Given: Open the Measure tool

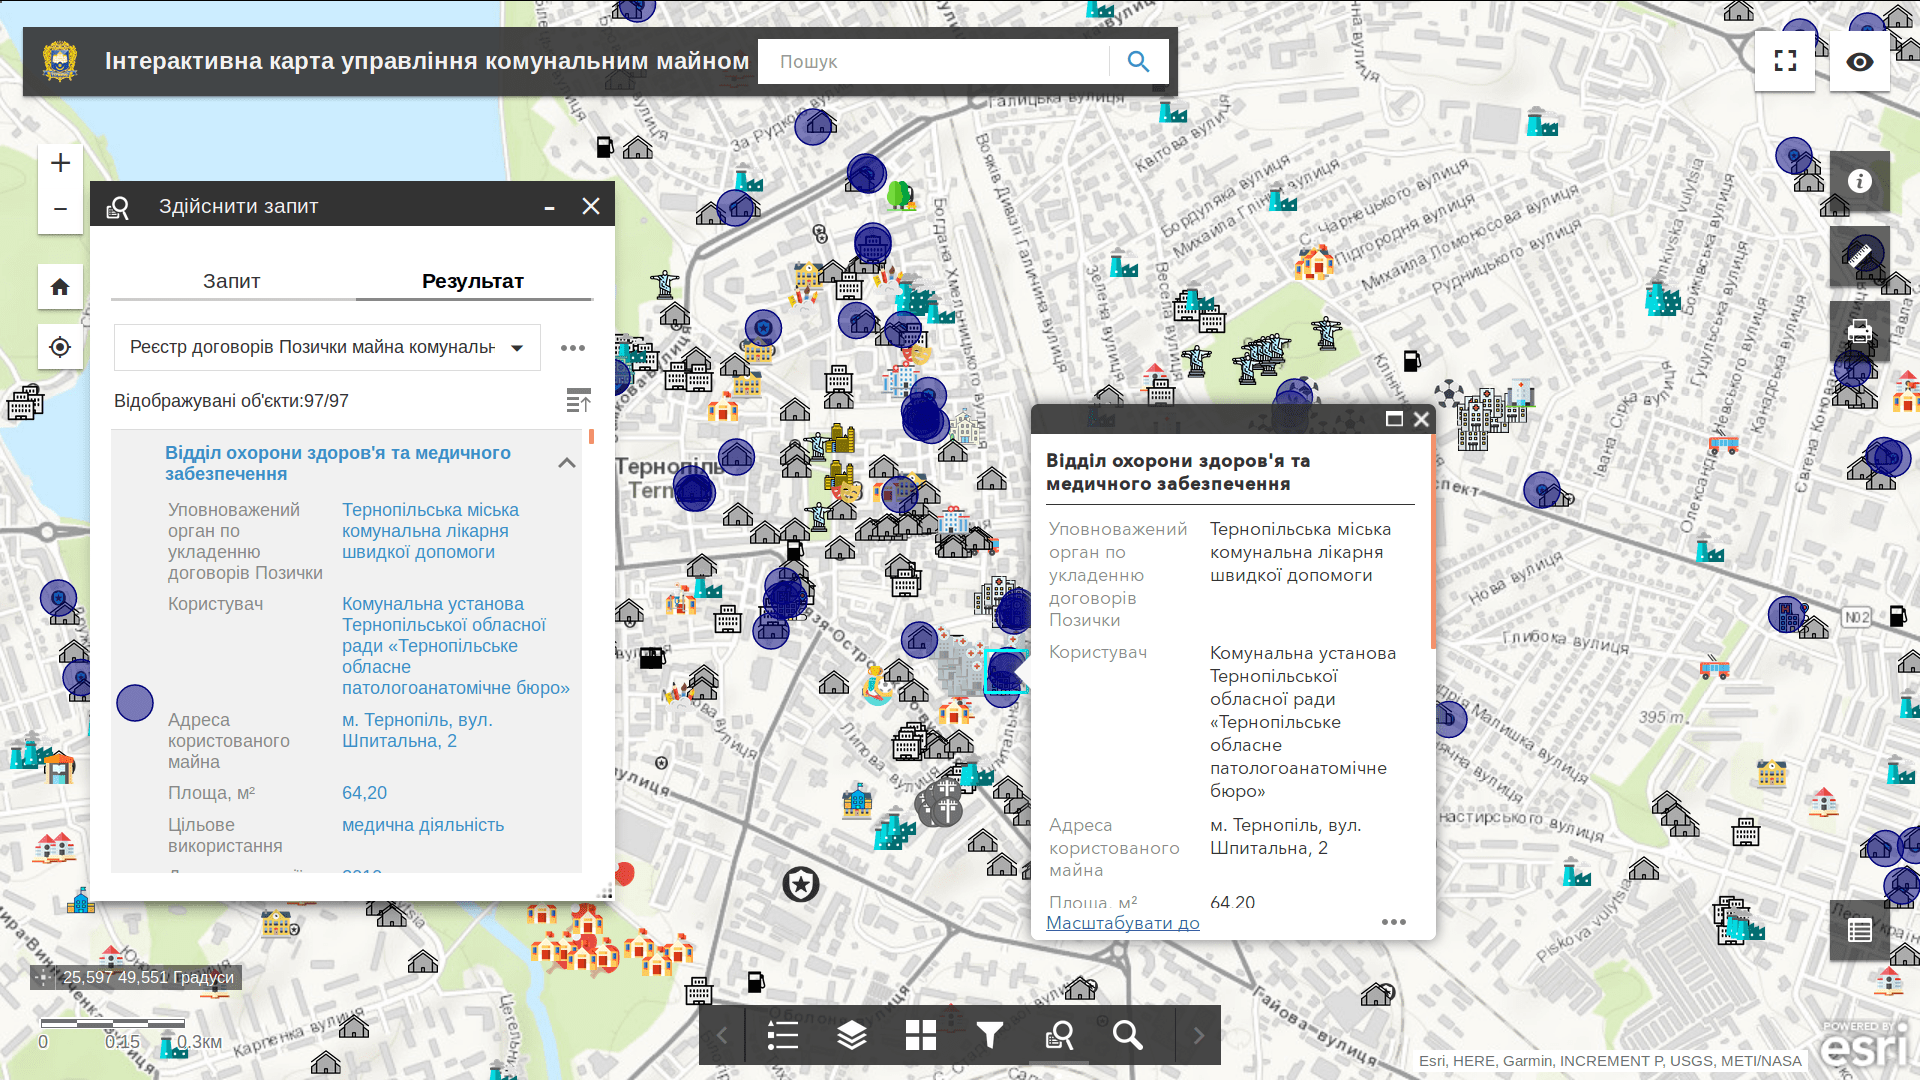Looking at the screenshot, I should tap(1858, 256).
